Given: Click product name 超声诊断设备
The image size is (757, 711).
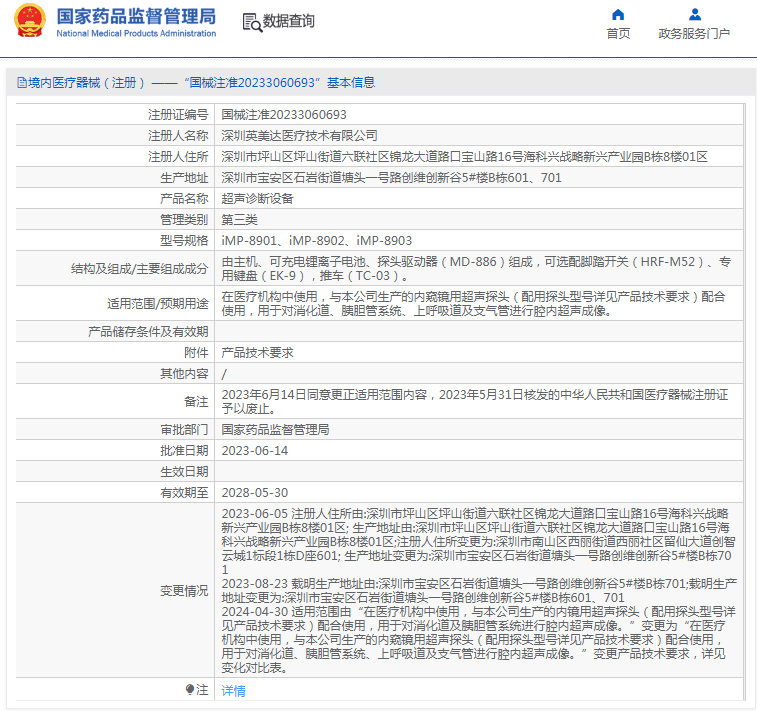Looking at the screenshot, I should pyautogui.click(x=257, y=198).
